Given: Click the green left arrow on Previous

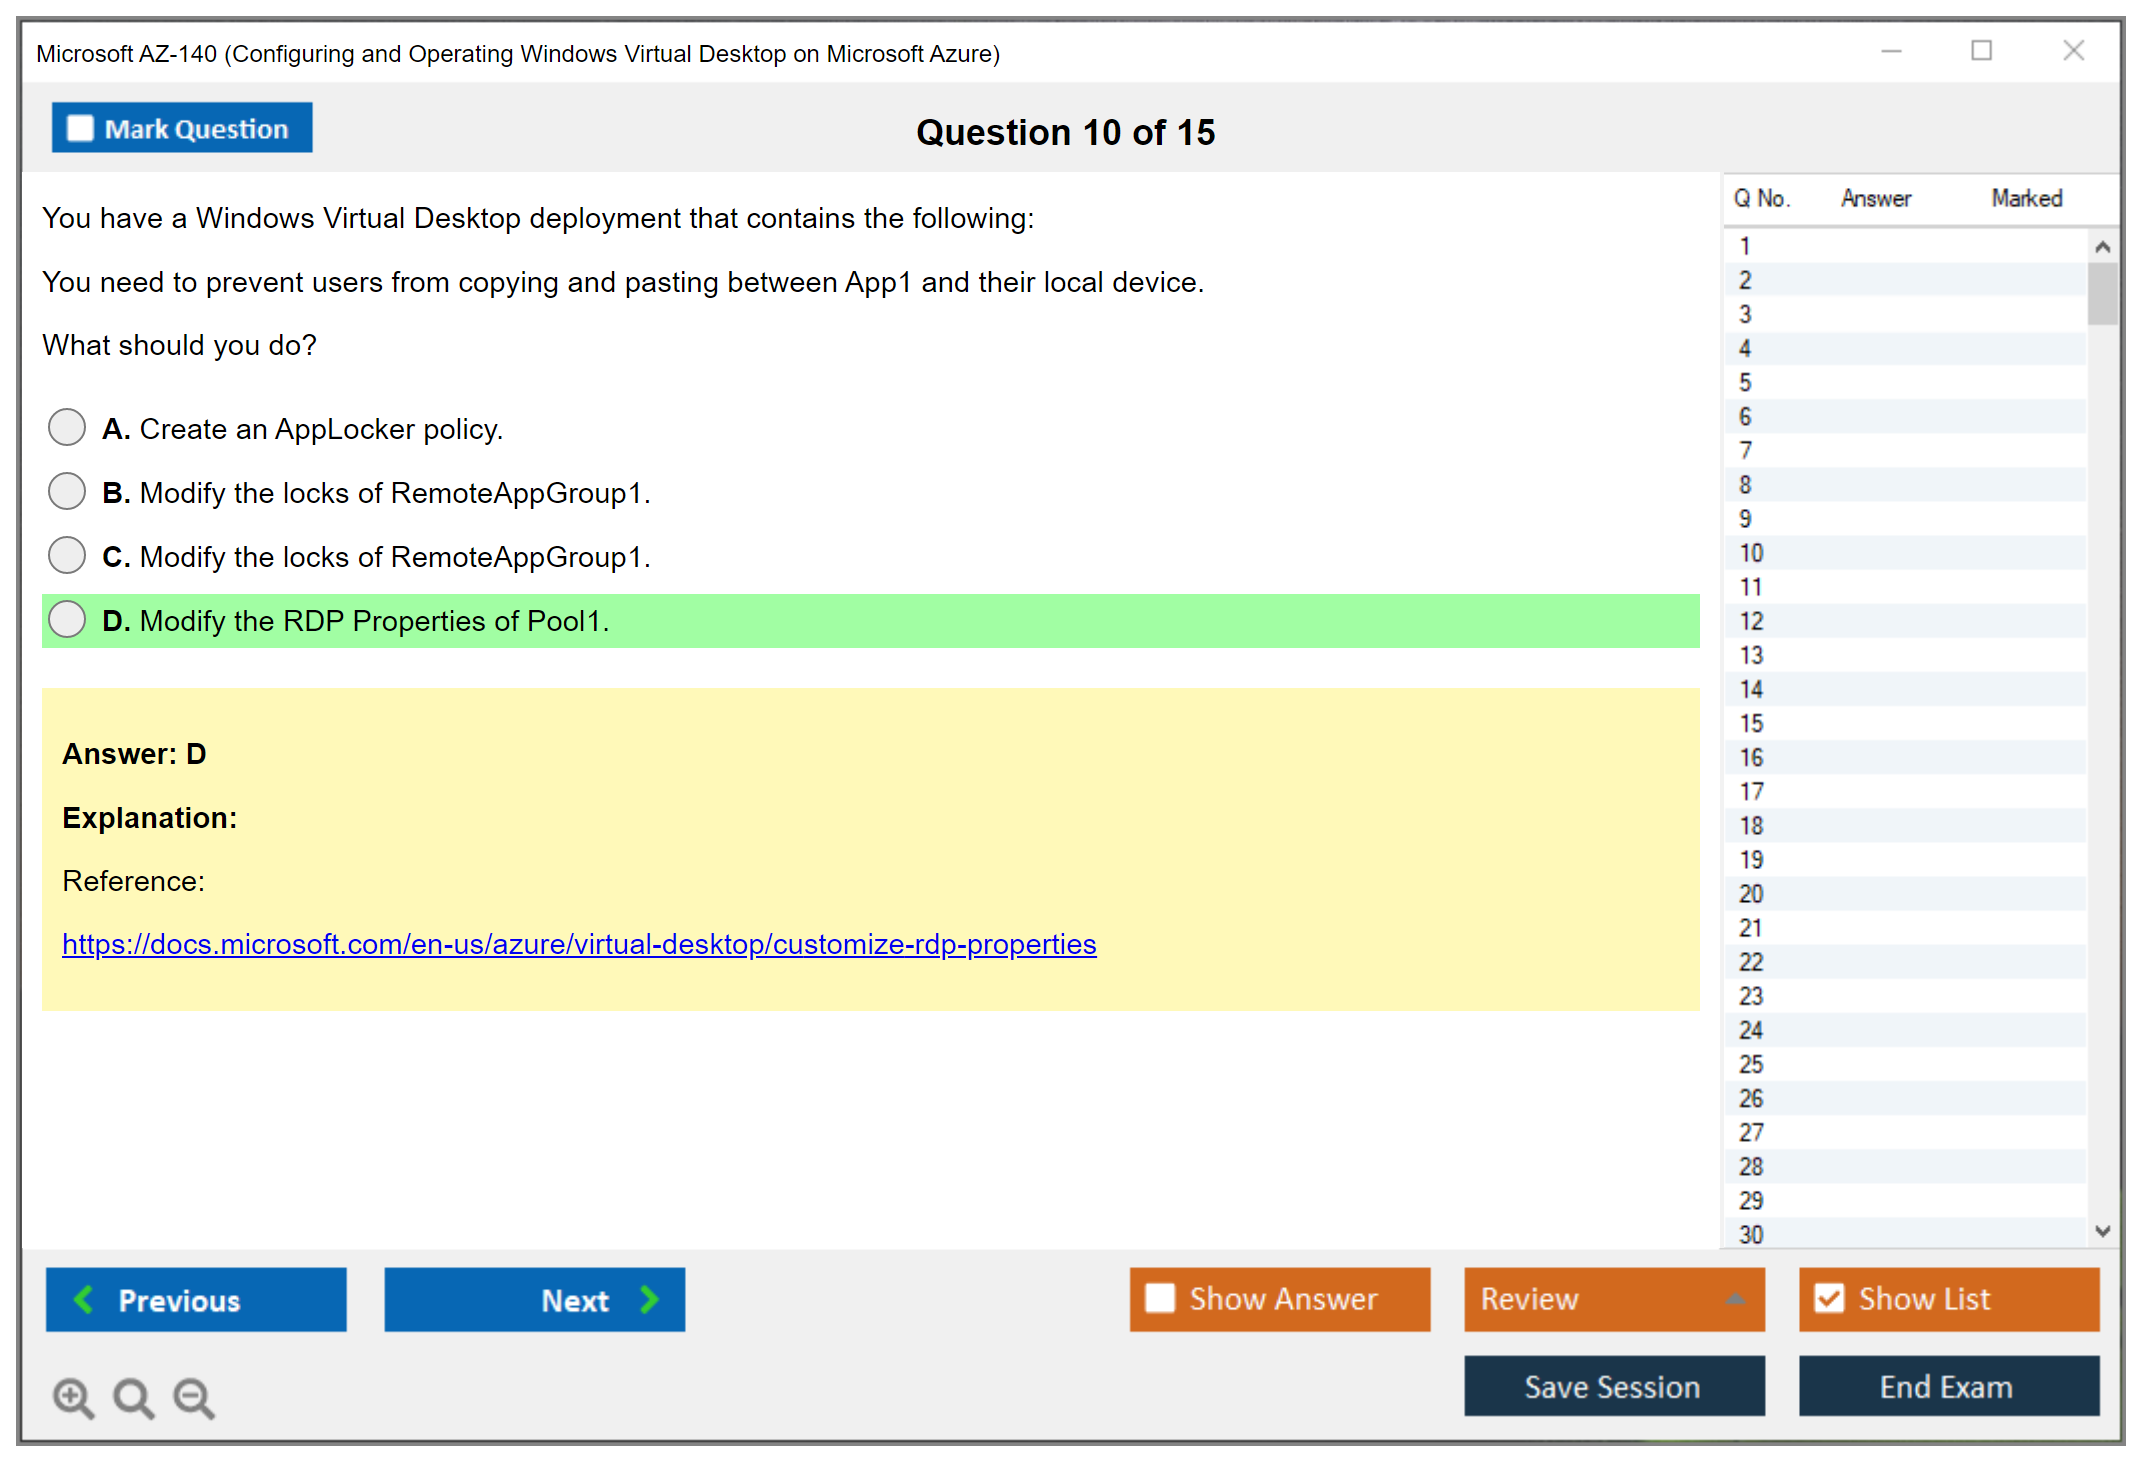Looking at the screenshot, I should coord(84,1299).
